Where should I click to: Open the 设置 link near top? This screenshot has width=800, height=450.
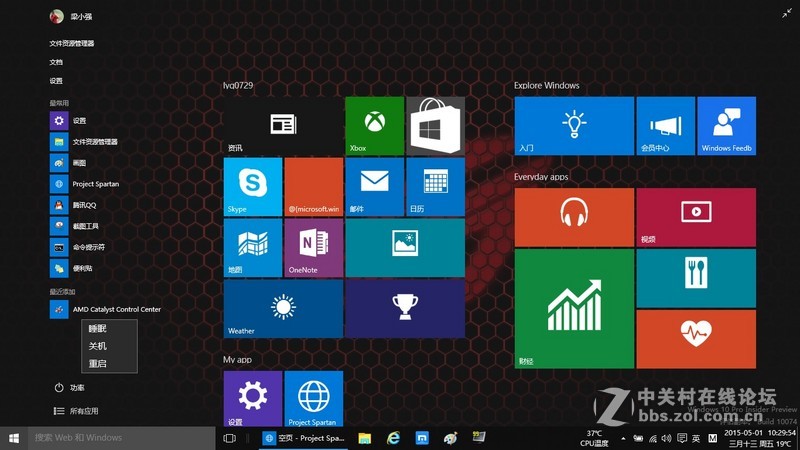[56, 81]
